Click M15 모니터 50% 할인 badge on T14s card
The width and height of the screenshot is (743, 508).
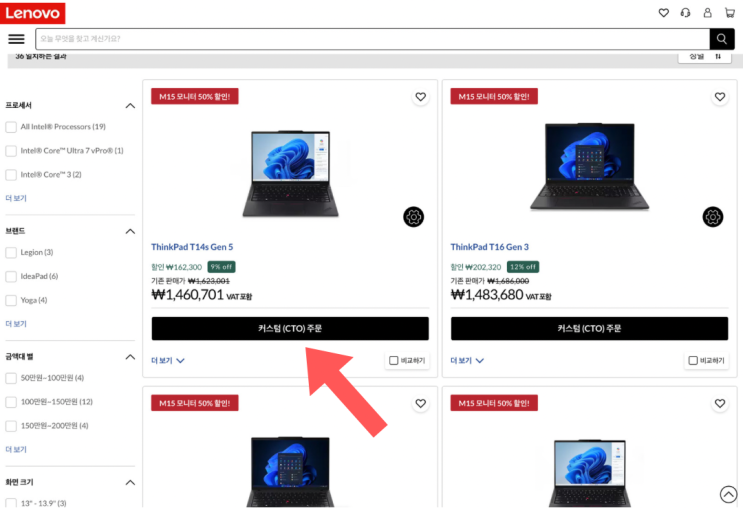[195, 97]
